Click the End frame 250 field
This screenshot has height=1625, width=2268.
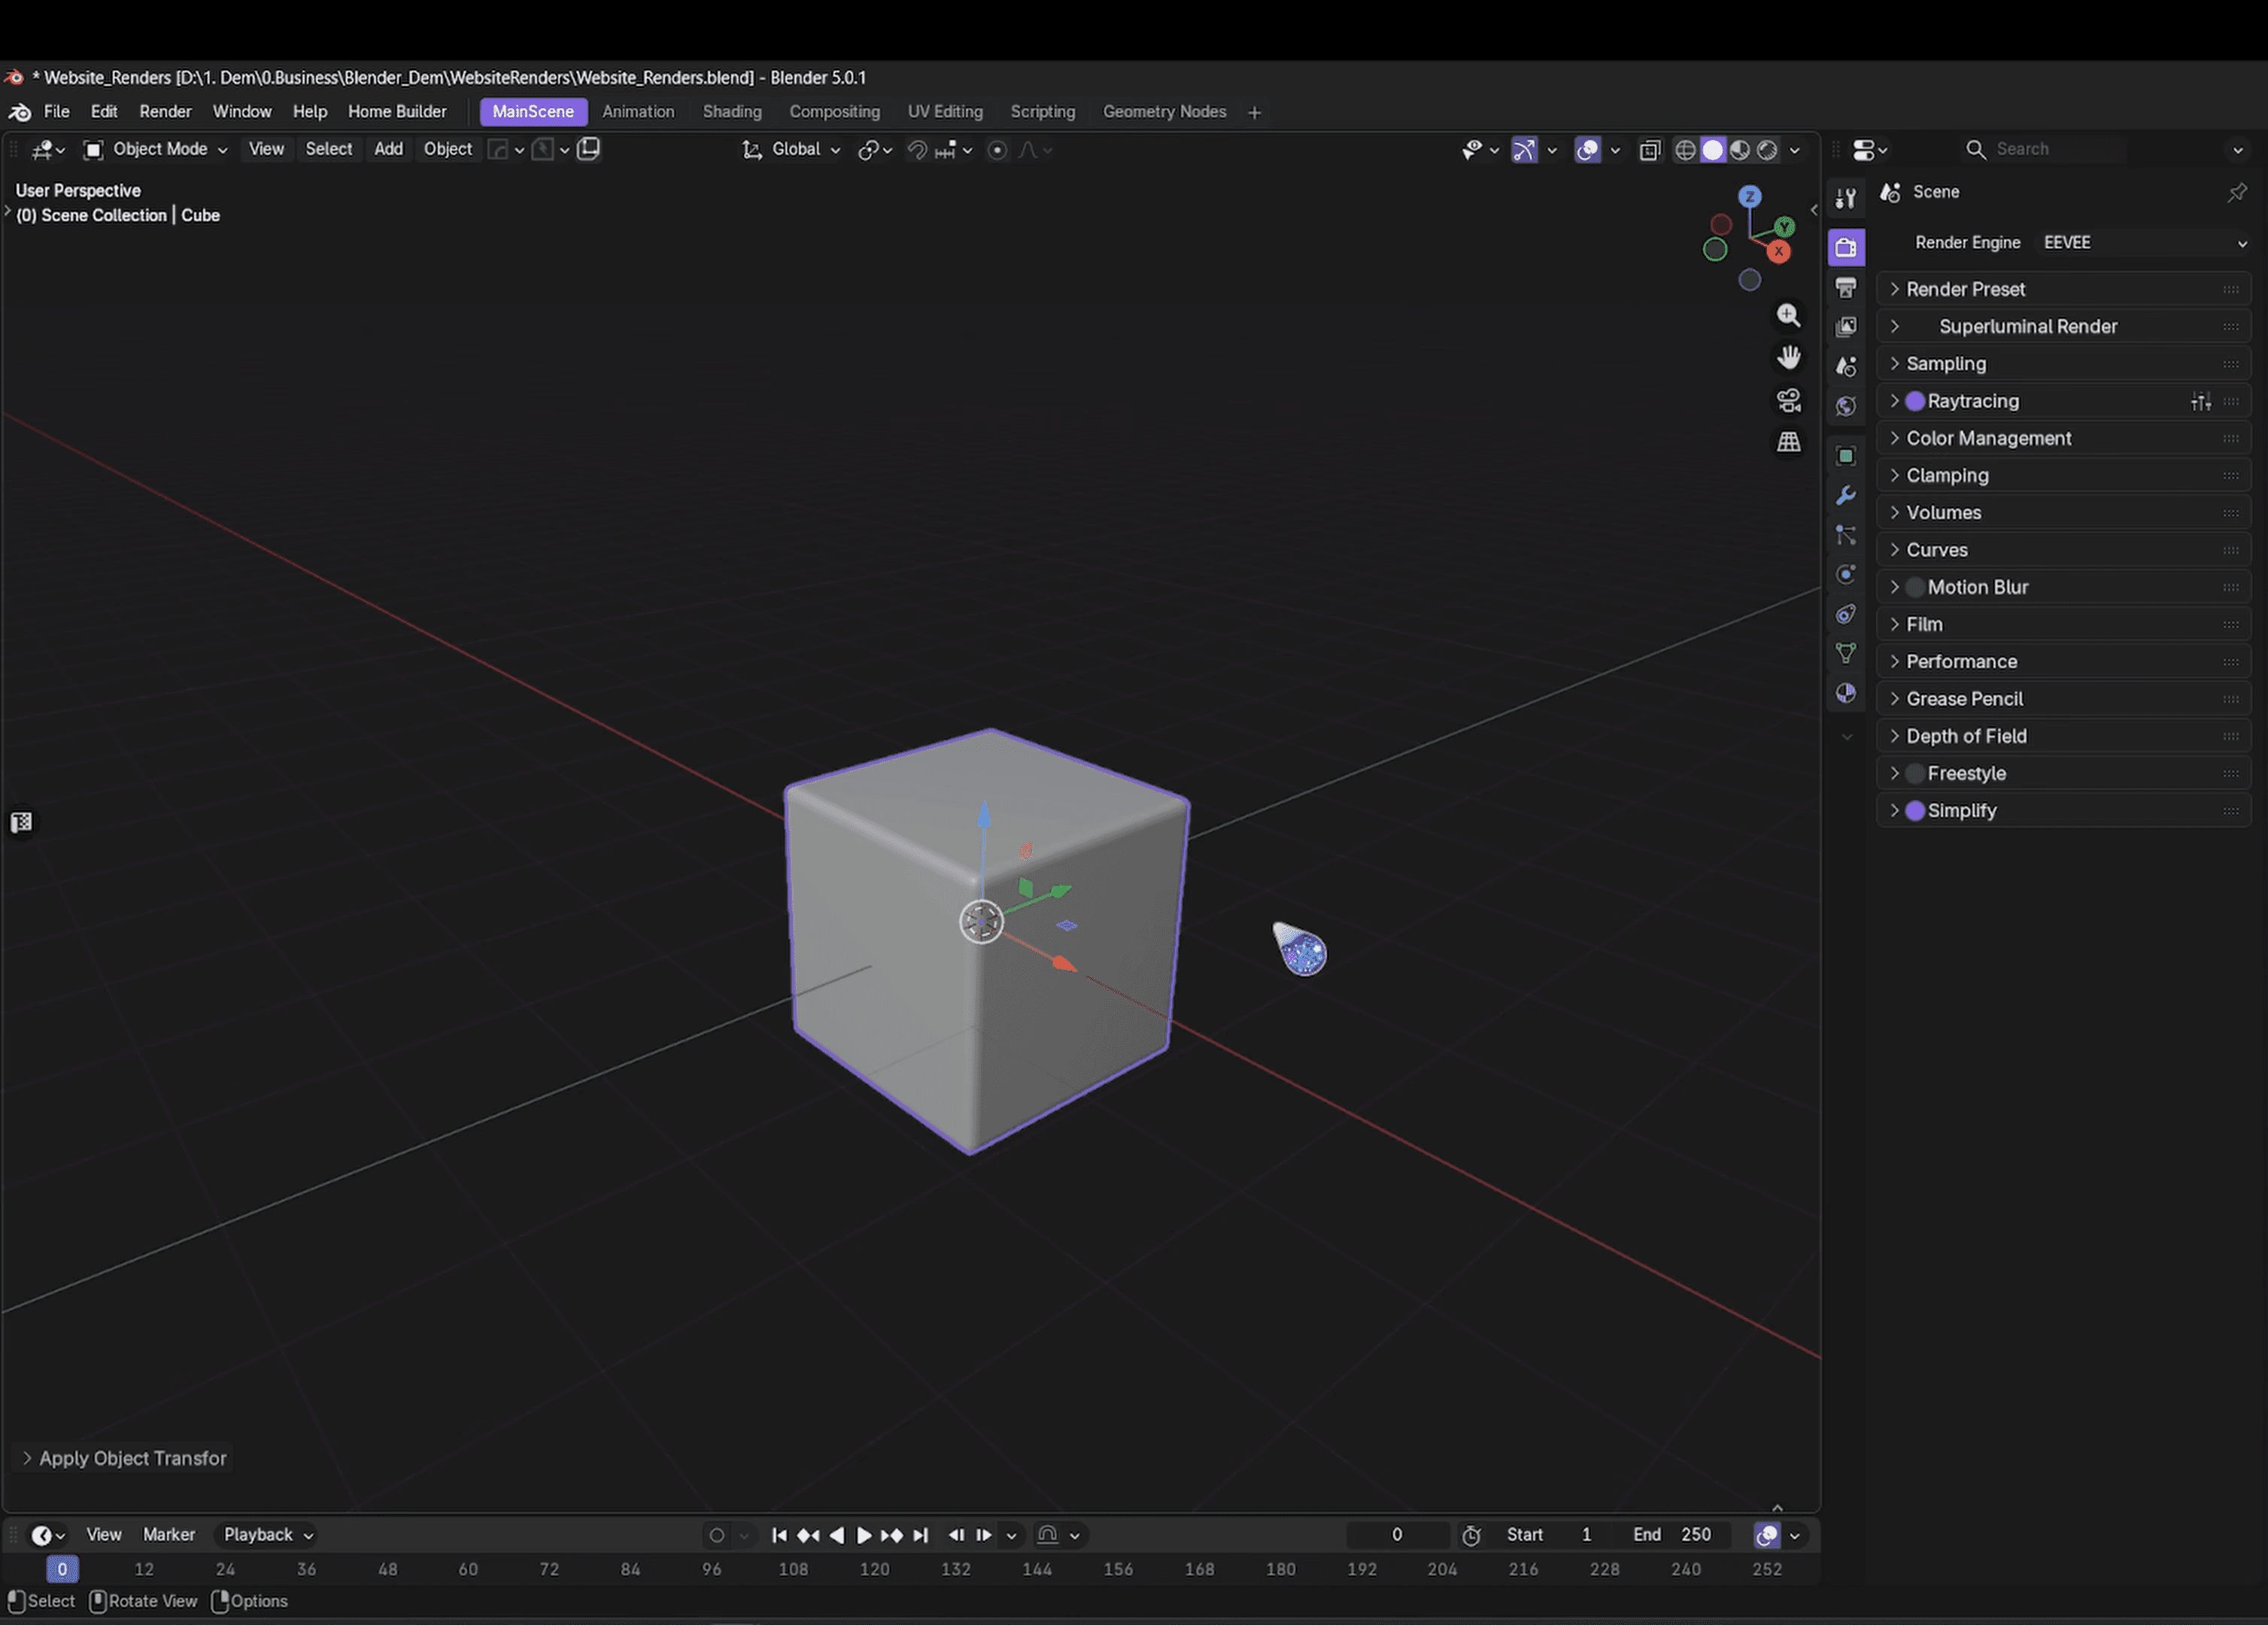pos(1675,1535)
